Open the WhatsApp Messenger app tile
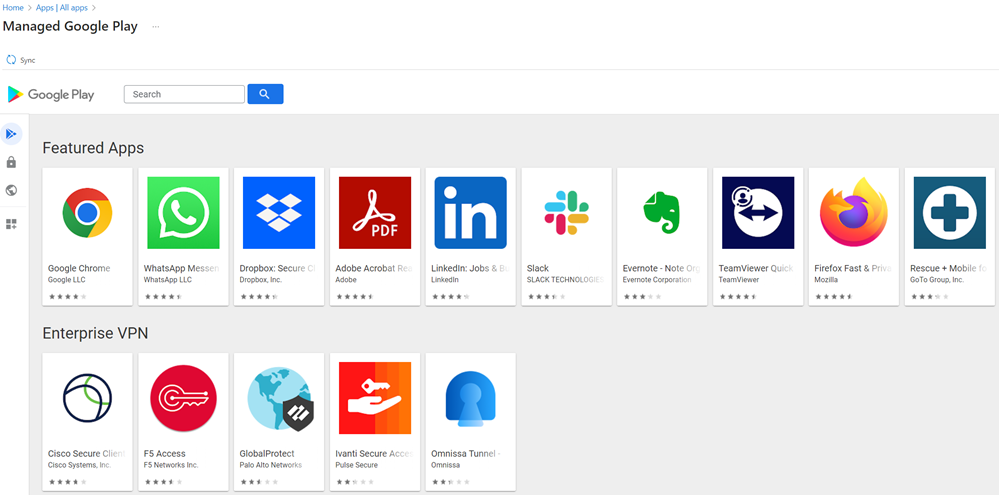Image resolution: width=1000 pixels, height=495 pixels. [183, 213]
